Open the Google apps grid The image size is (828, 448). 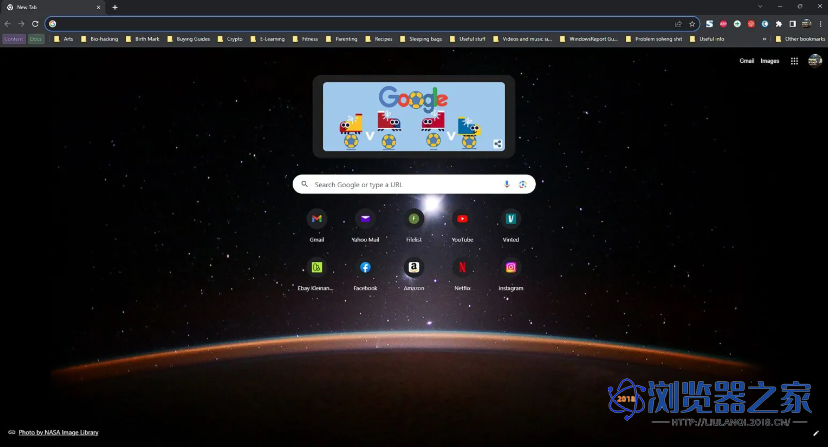(794, 61)
